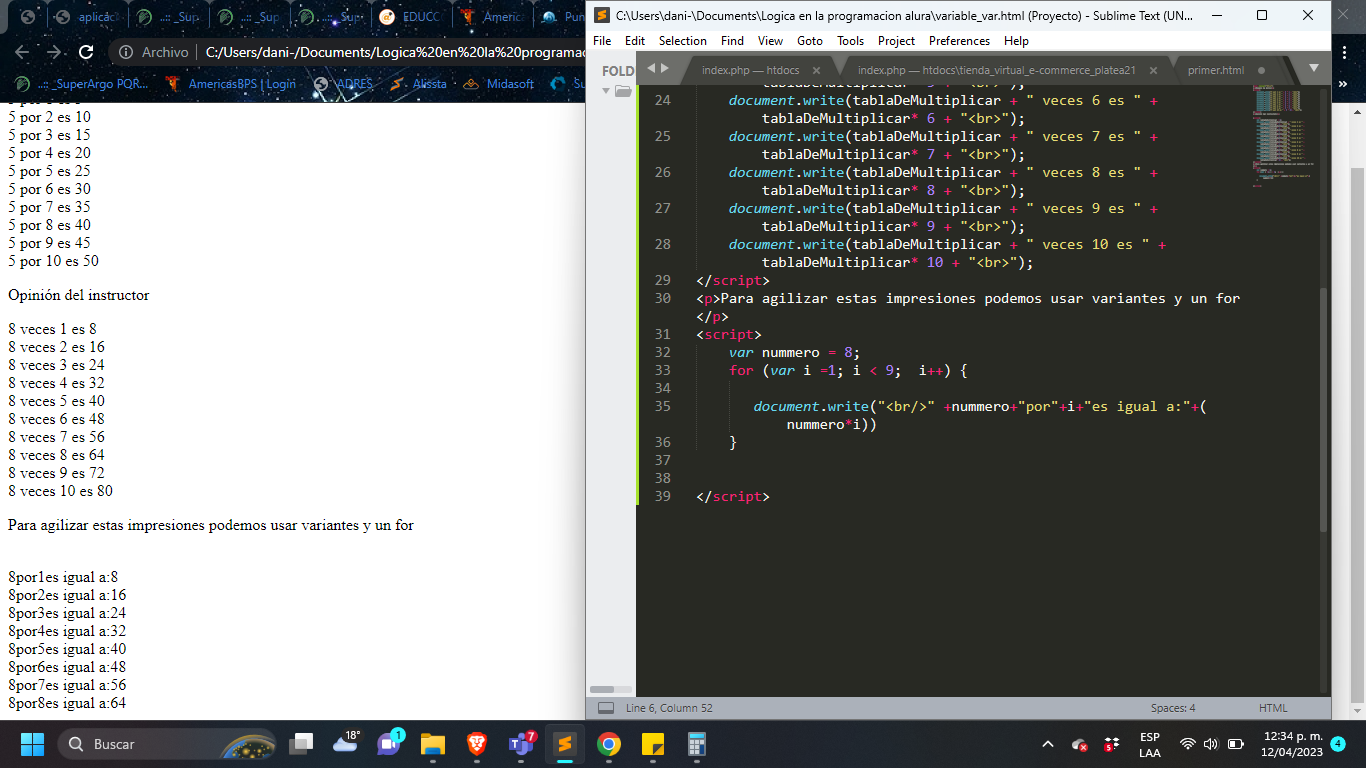The image size is (1366, 768).
Task: Open the File menu in Sublime Text
Action: [602, 41]
